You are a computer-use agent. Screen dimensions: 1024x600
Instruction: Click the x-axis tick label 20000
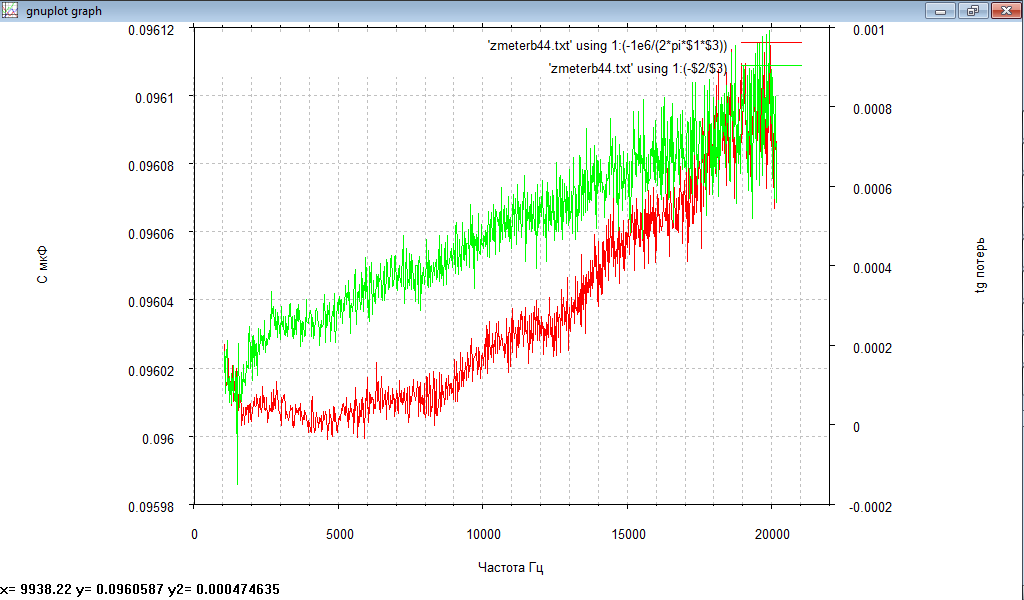click(x=772, y=535)
